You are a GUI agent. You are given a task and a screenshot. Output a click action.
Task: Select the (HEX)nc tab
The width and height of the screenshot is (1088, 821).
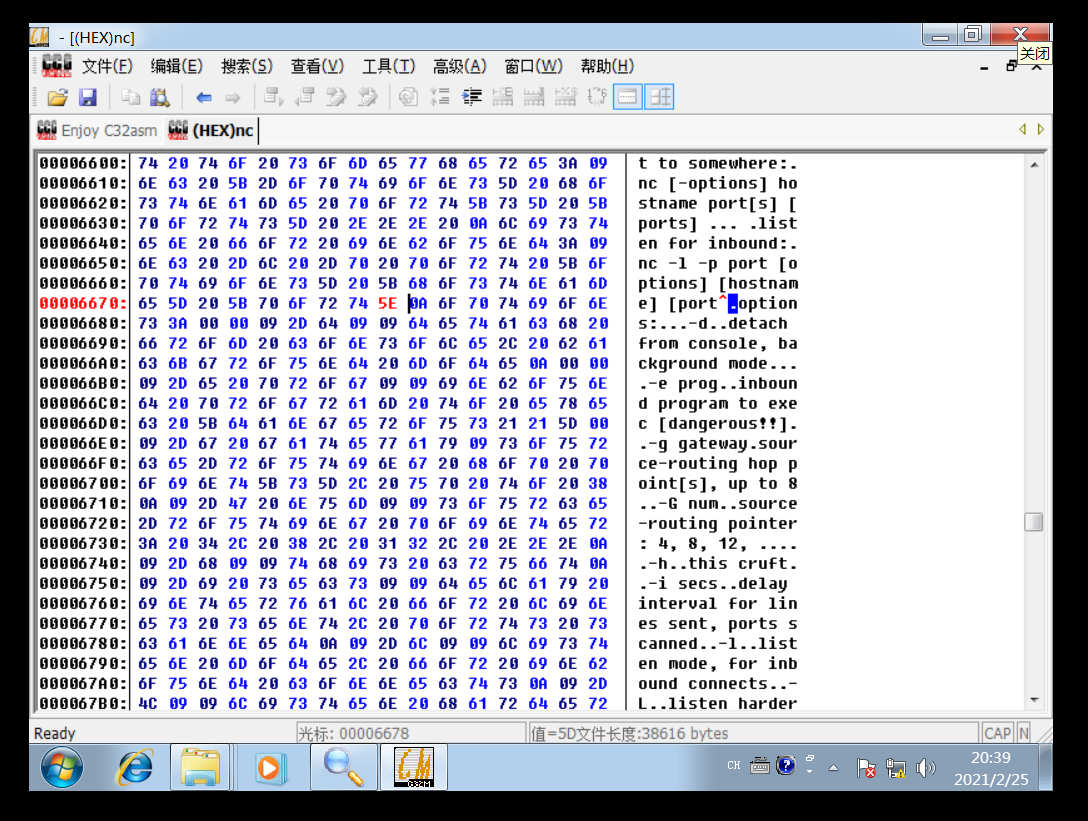pyautogui.click(x=212, y=130)
